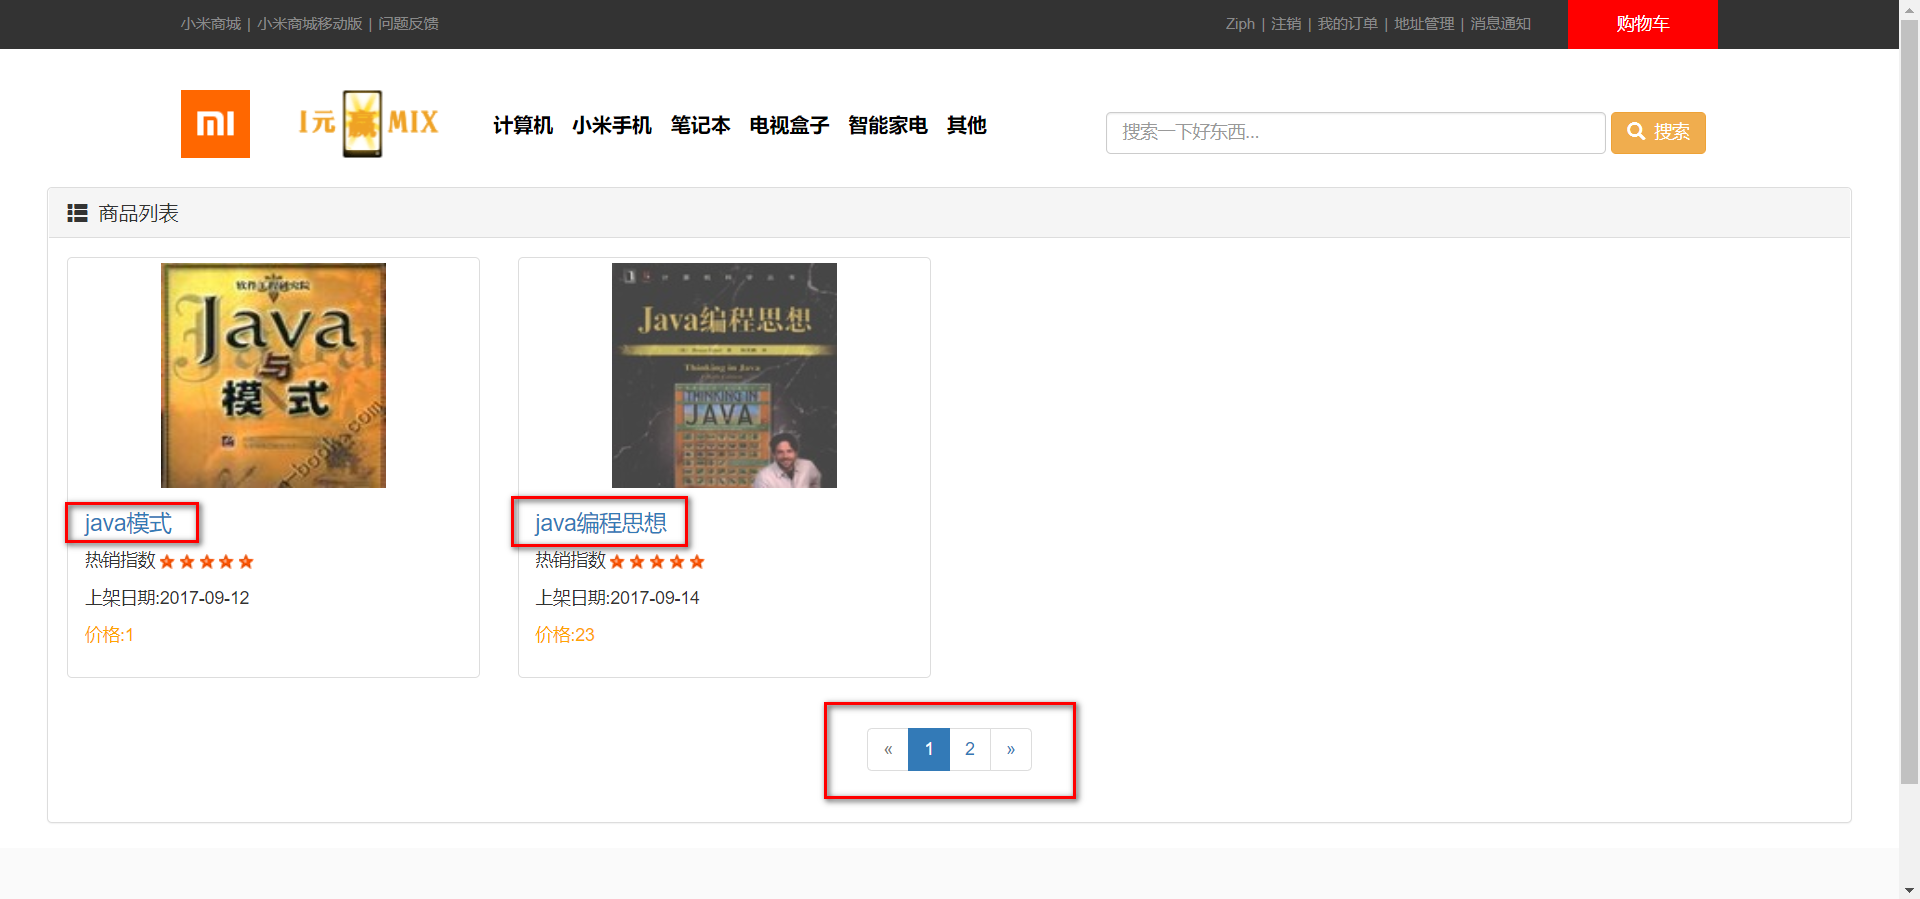Click the 热销指数 stars under java编程思想
Image resolution: width=1920 pixels, height=899 pixels.
[x=657, y=561]
